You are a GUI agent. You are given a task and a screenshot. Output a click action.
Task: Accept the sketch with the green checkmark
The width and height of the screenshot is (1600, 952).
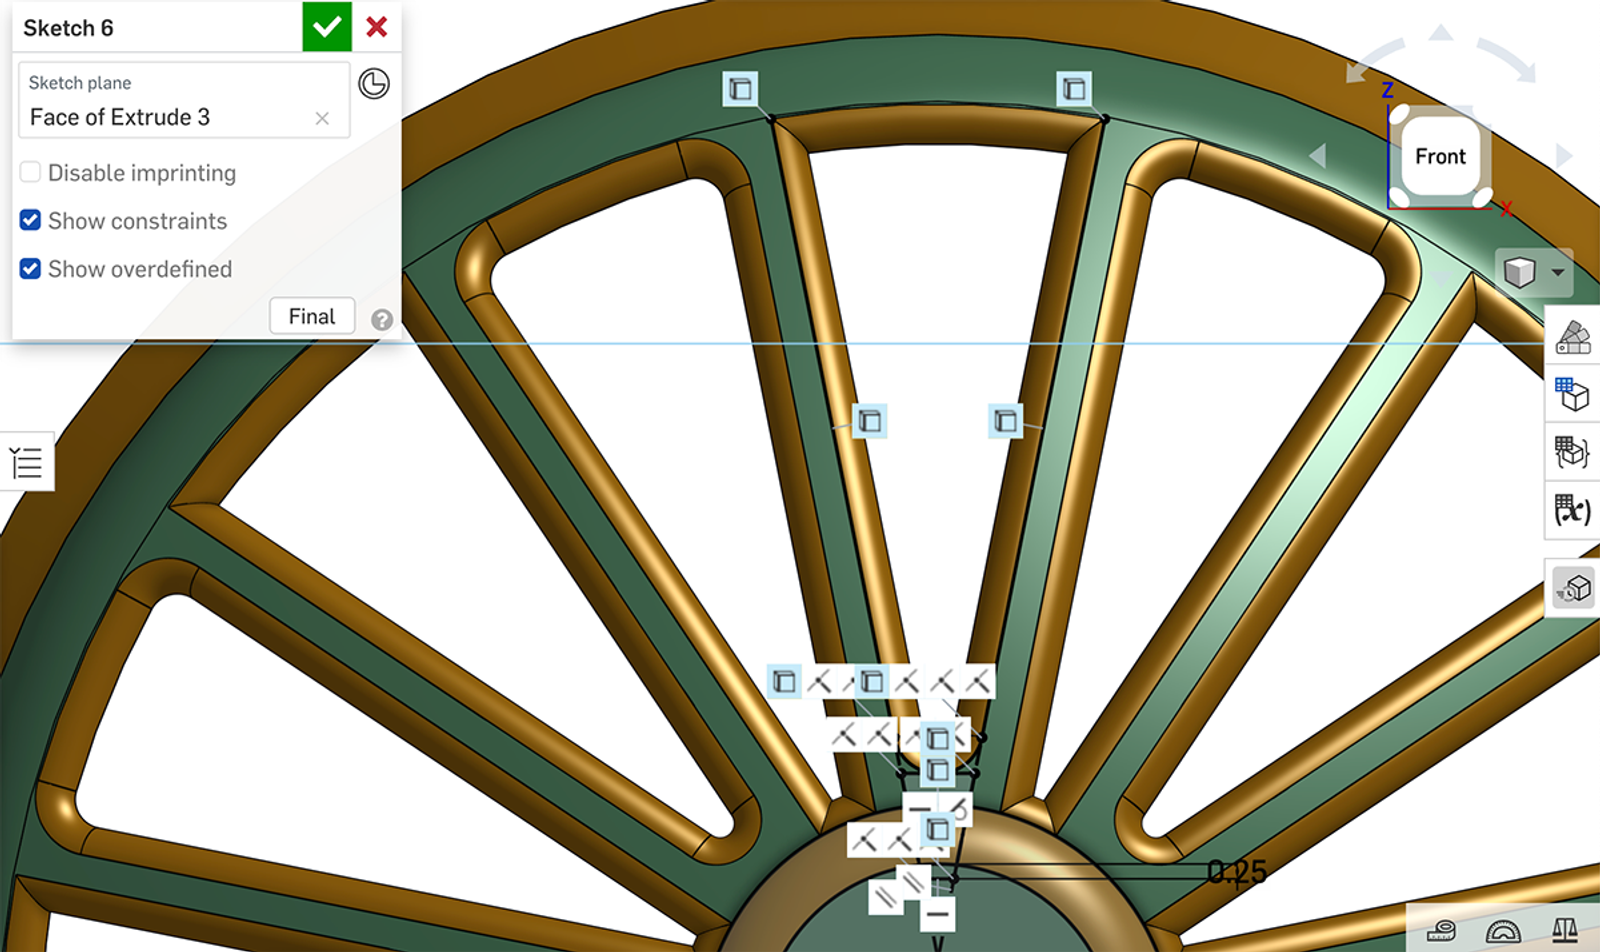(x=327, y=27)
